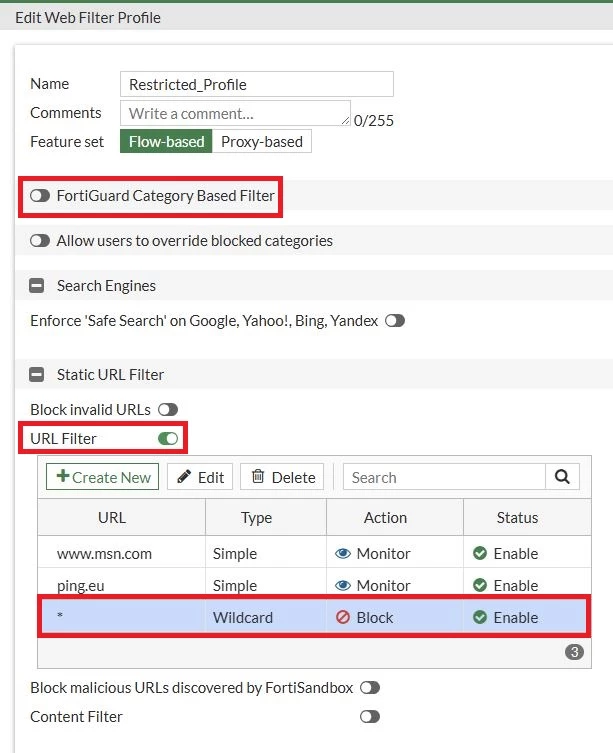This screenshot has width=613, height=753.
Task: Click Enable check icon in wildcard row
Action: [480, 617]
